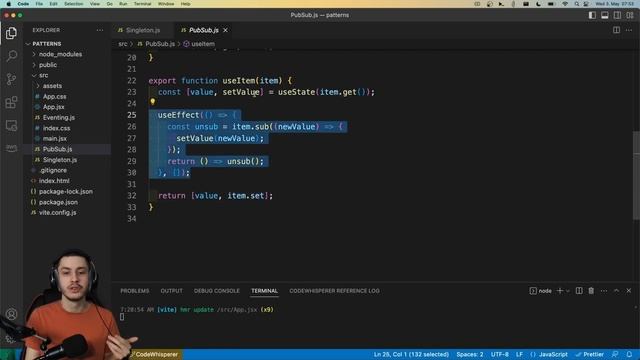Close the bottom panel

click(629, 291)
